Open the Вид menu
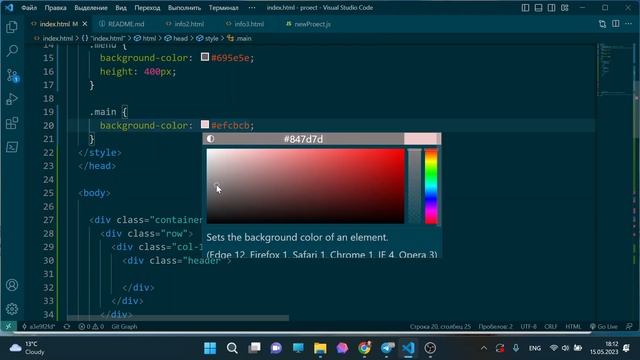 point(121,8)
